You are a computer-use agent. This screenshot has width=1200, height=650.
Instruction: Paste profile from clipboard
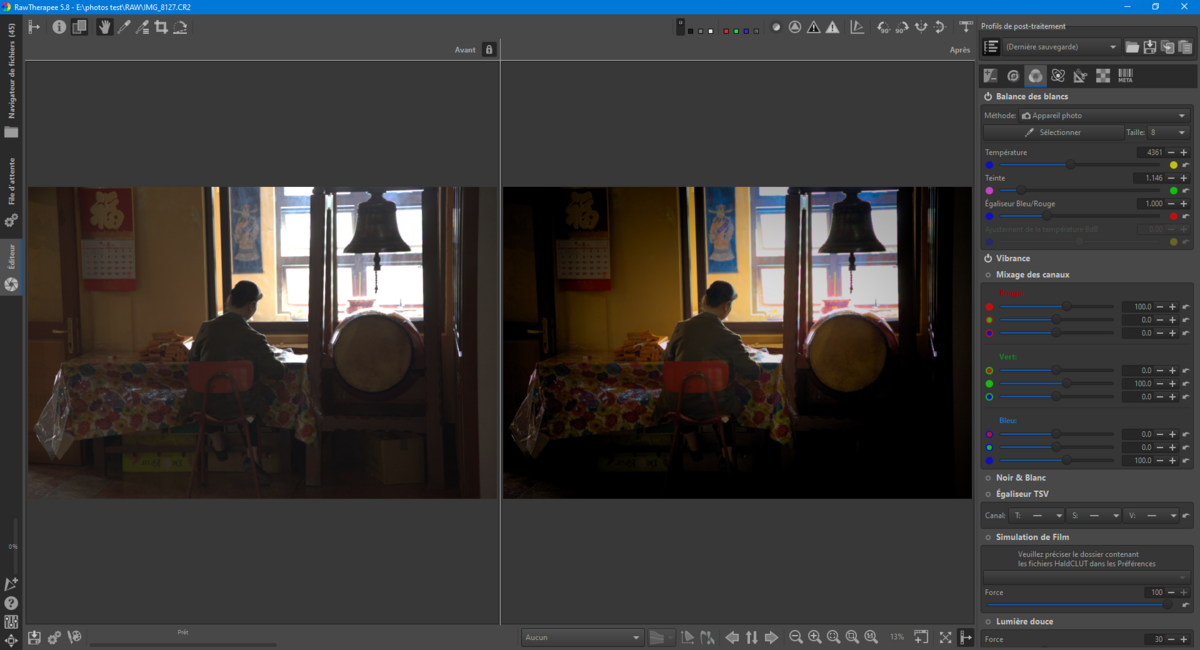1185,47
